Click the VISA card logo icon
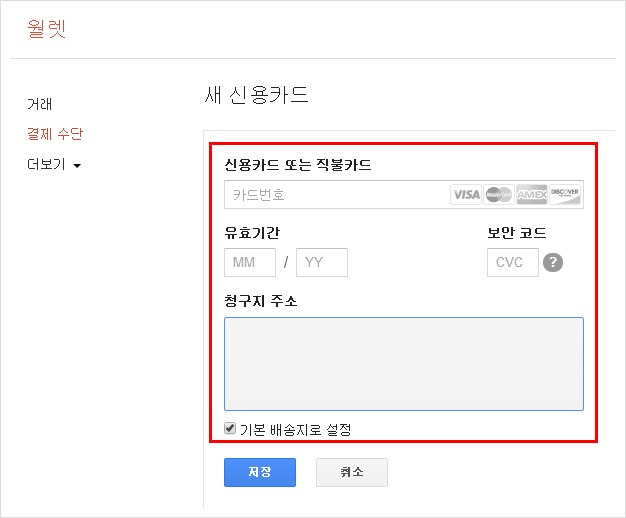This screenshot has height=518, width=626. pos(466,194)
